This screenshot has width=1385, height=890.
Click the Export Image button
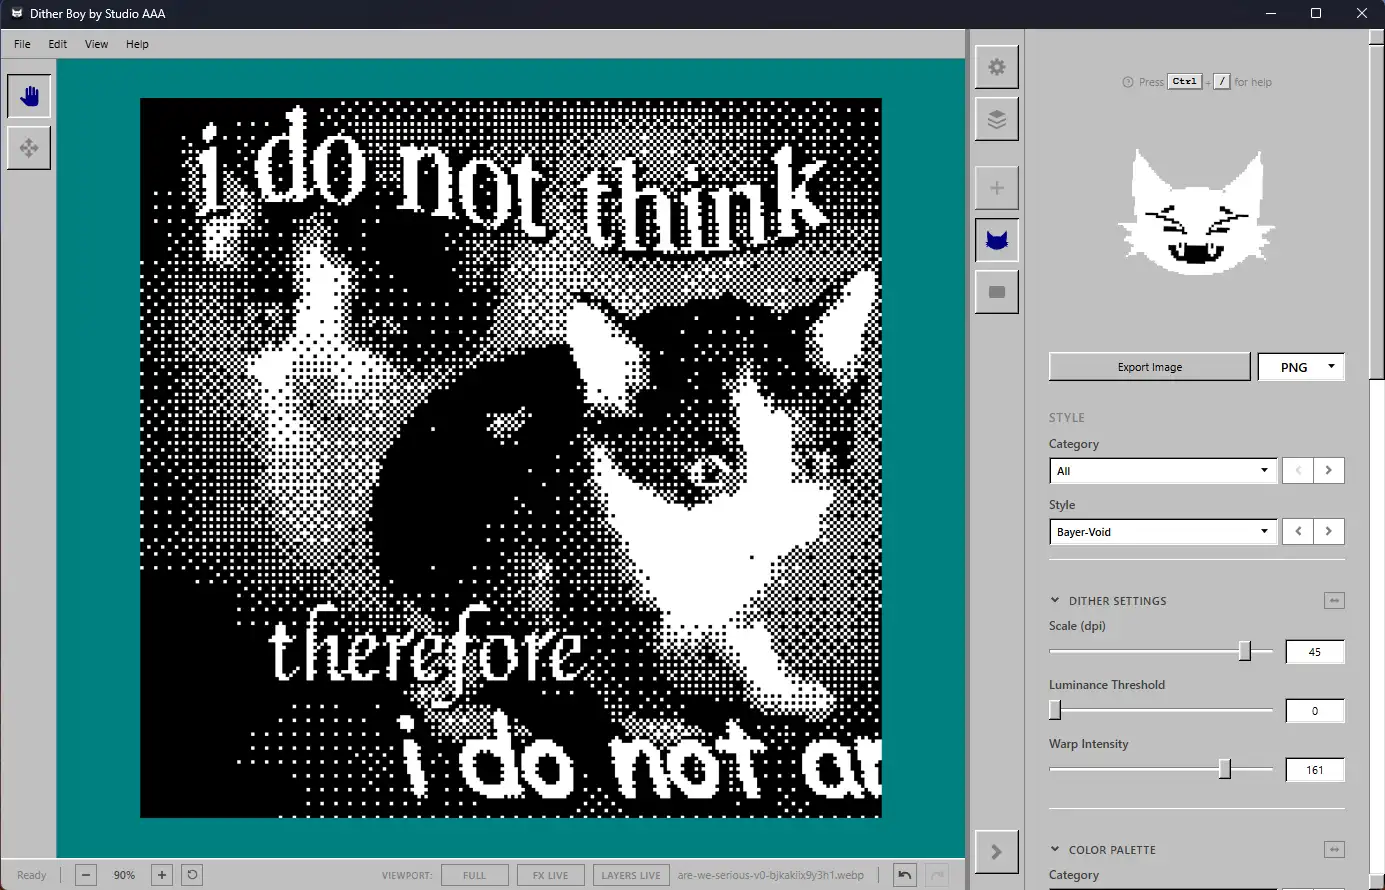pos(1150,367)
